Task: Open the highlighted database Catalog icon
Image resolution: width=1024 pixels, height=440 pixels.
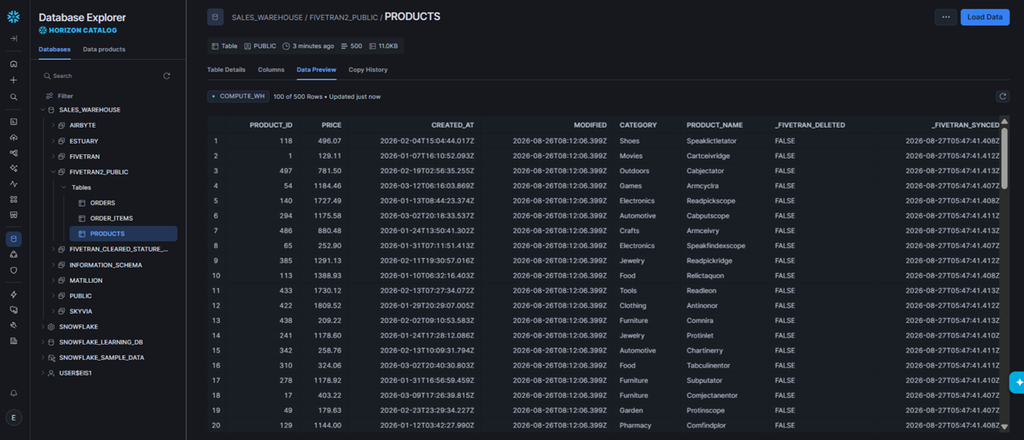Action: coord(14,239)
